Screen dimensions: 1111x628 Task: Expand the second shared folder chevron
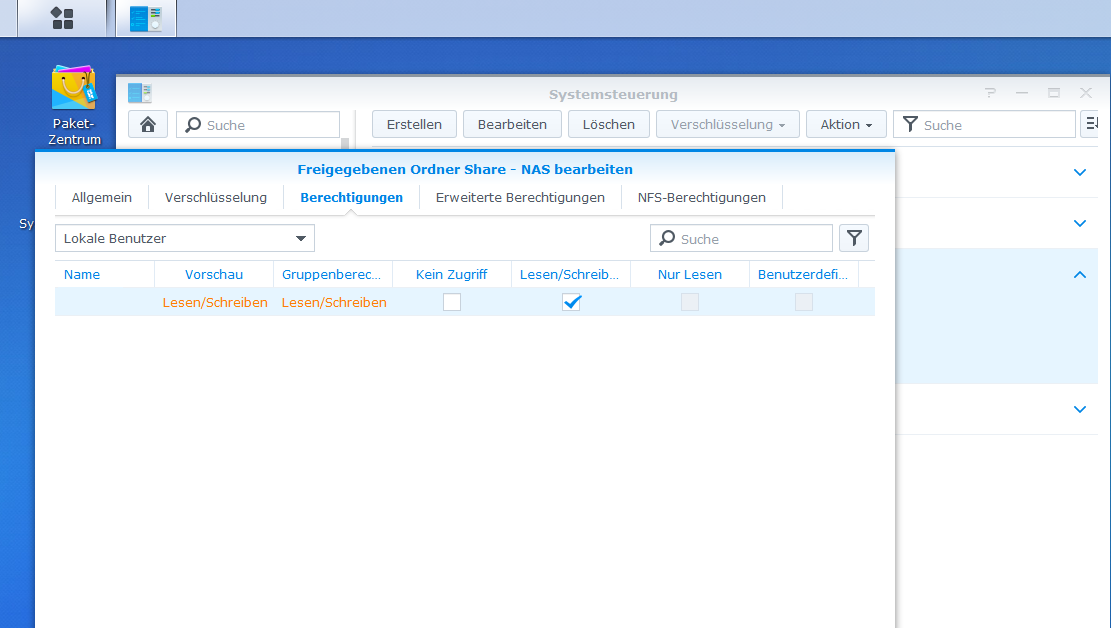click(1080, 223)
